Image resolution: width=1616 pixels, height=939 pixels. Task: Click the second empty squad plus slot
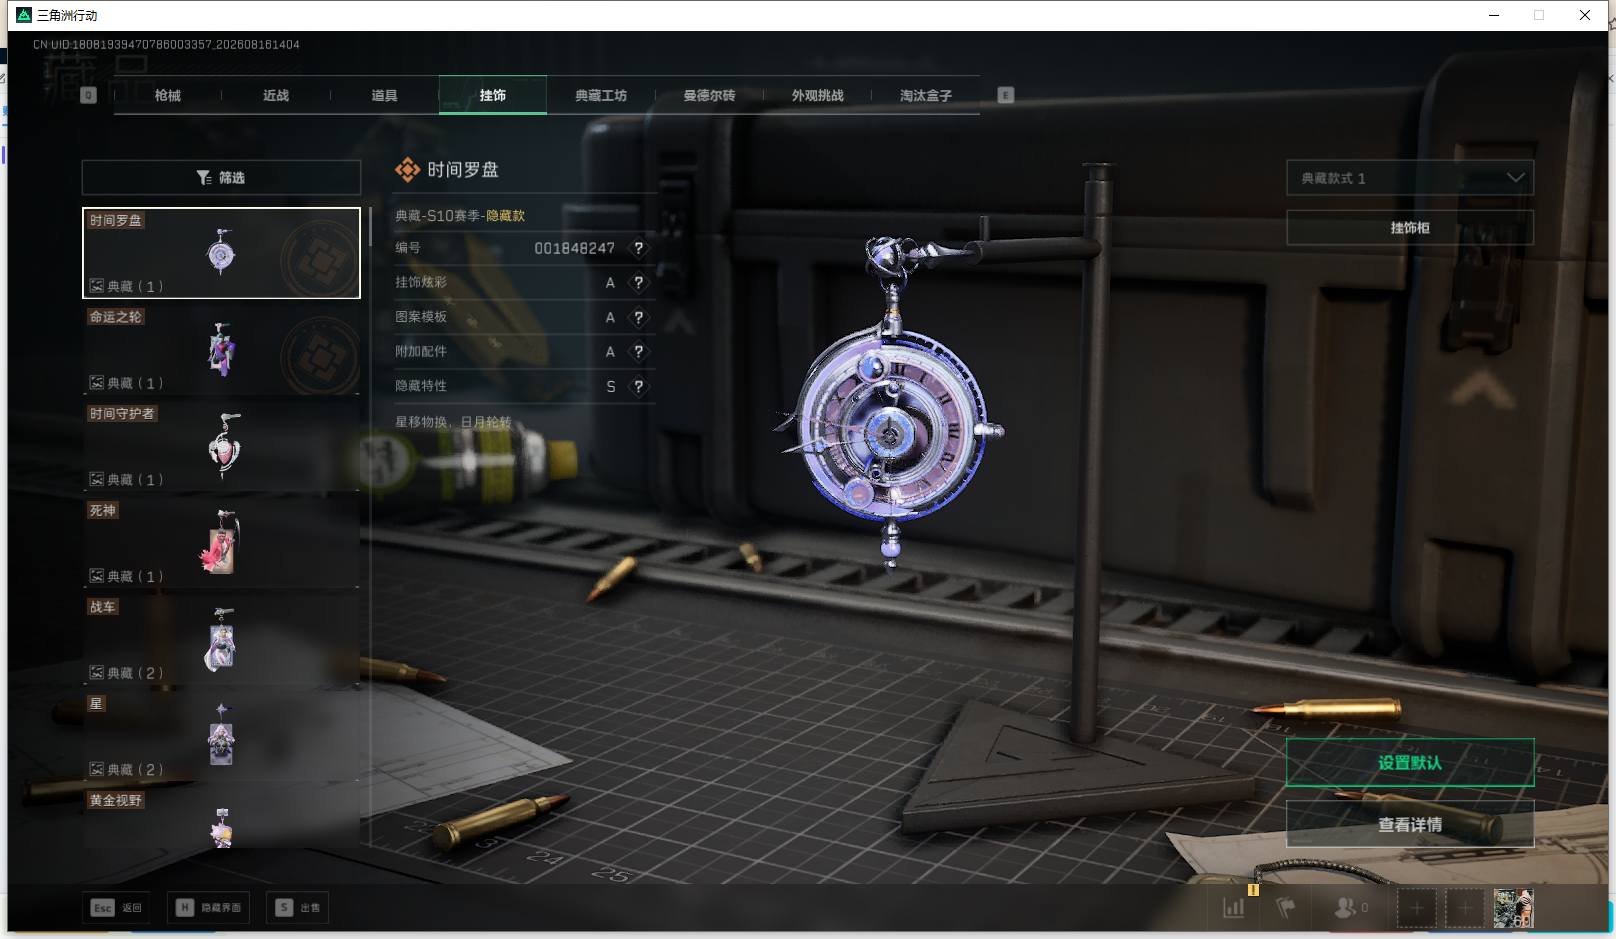click(x=1464, y=908)
